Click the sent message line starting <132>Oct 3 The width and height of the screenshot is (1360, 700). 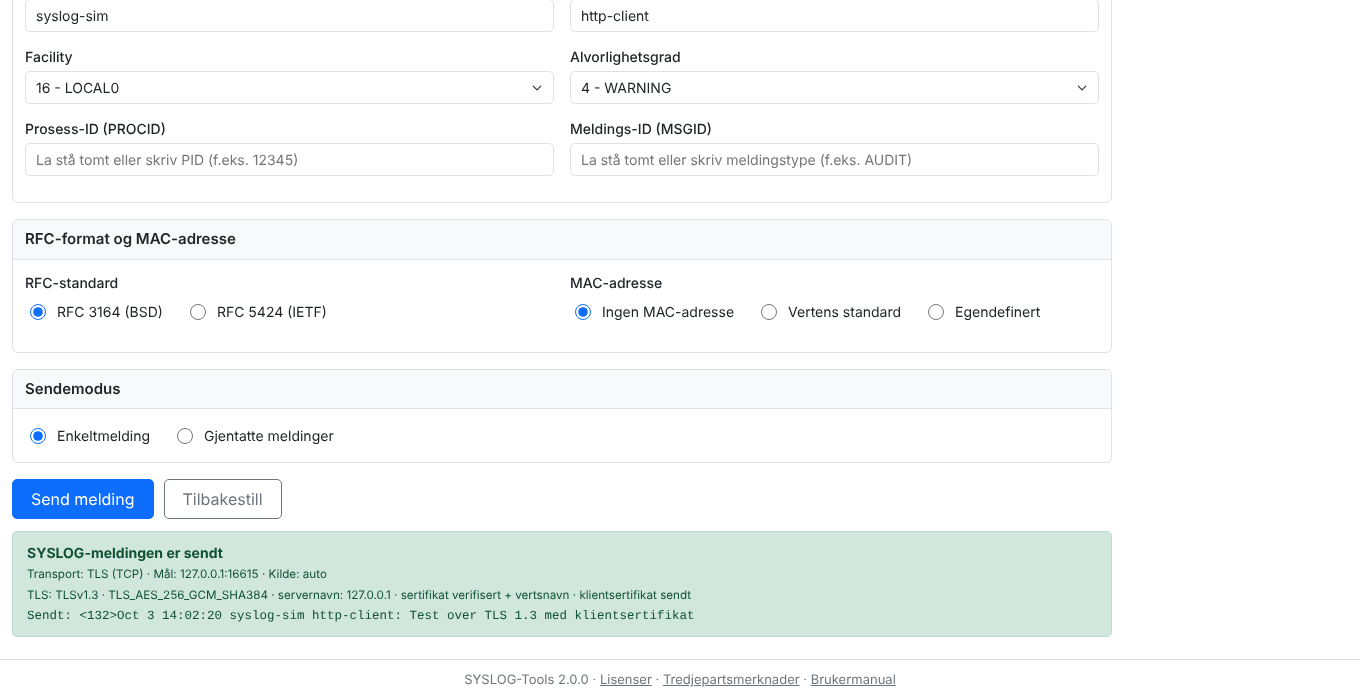(x=360, y=615)
